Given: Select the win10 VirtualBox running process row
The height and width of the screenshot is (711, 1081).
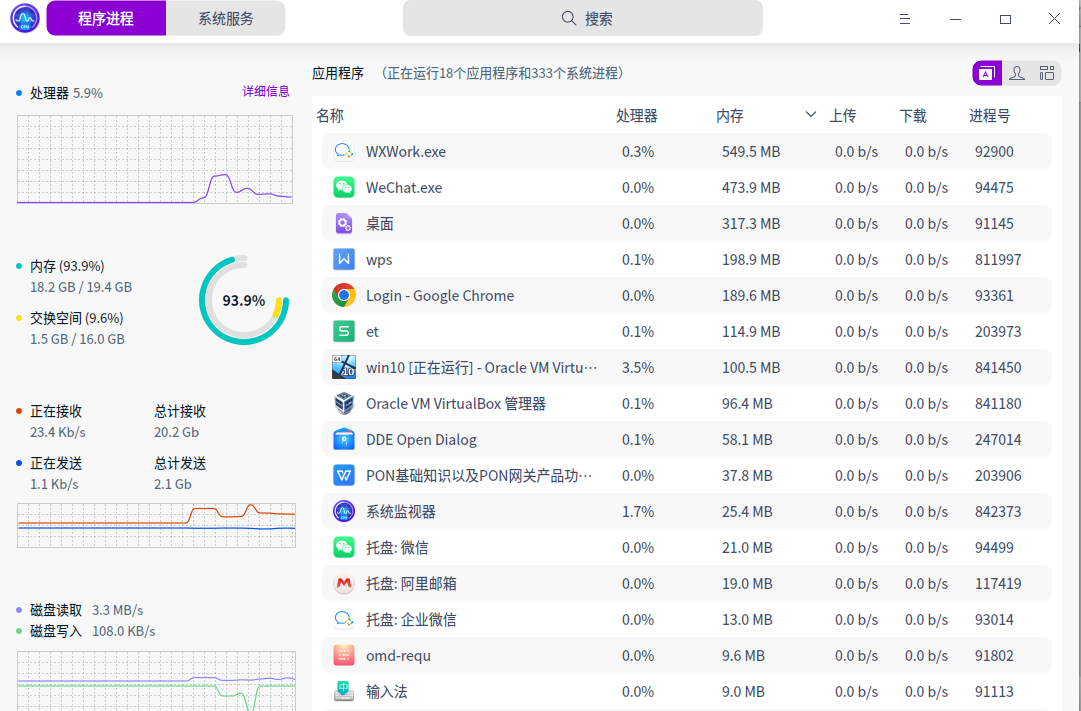Looking at the screenshot, I should click(x=600, y=367).
